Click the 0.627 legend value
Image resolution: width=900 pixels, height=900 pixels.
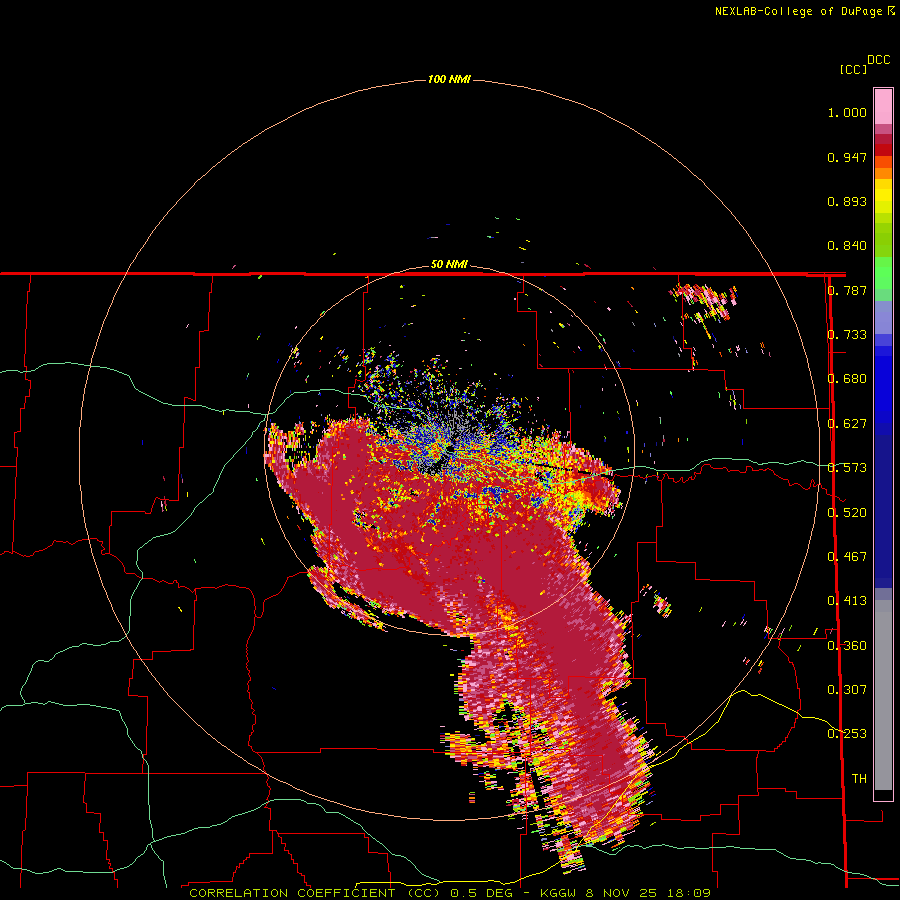pyautogui.click(x=847, y=424)
